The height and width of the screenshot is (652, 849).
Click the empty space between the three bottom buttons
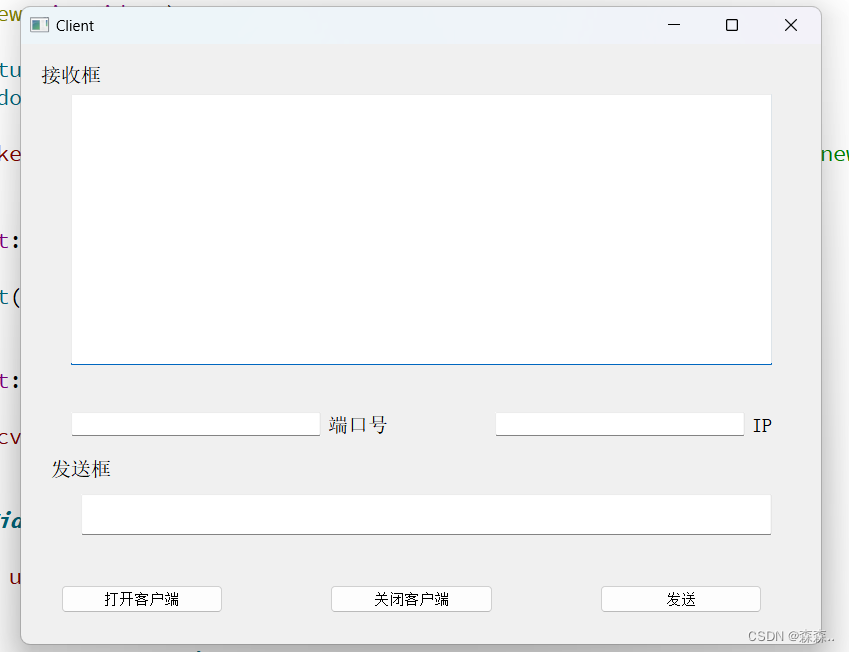pyautogui.click(x=275, y=598)
